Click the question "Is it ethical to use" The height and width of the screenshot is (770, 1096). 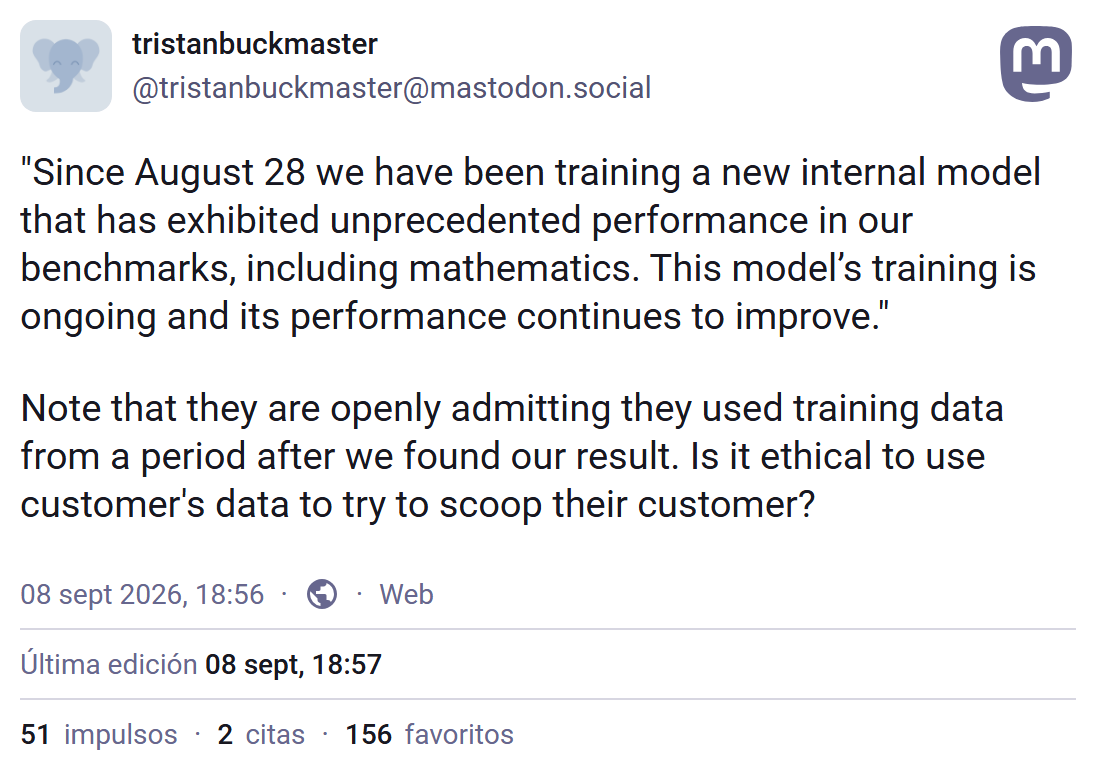coord(837,456)
